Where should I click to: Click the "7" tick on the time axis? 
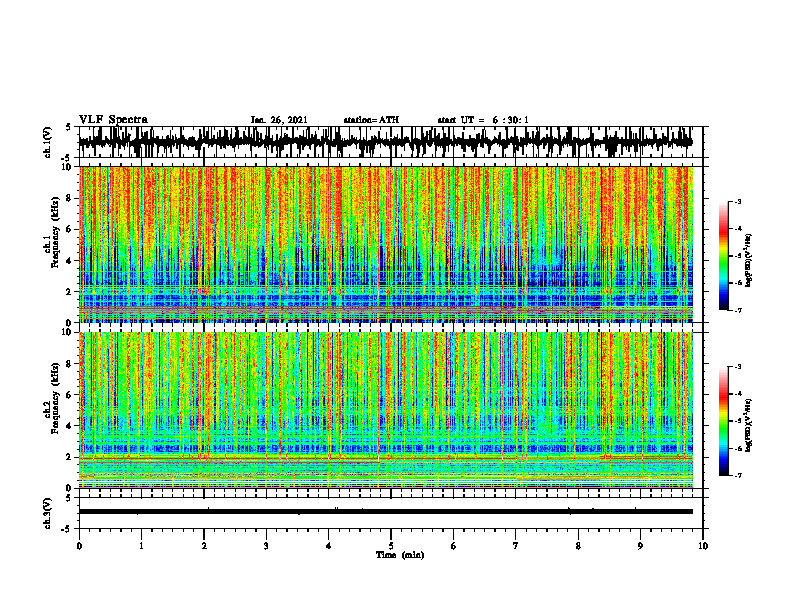[x=516, y=546]
